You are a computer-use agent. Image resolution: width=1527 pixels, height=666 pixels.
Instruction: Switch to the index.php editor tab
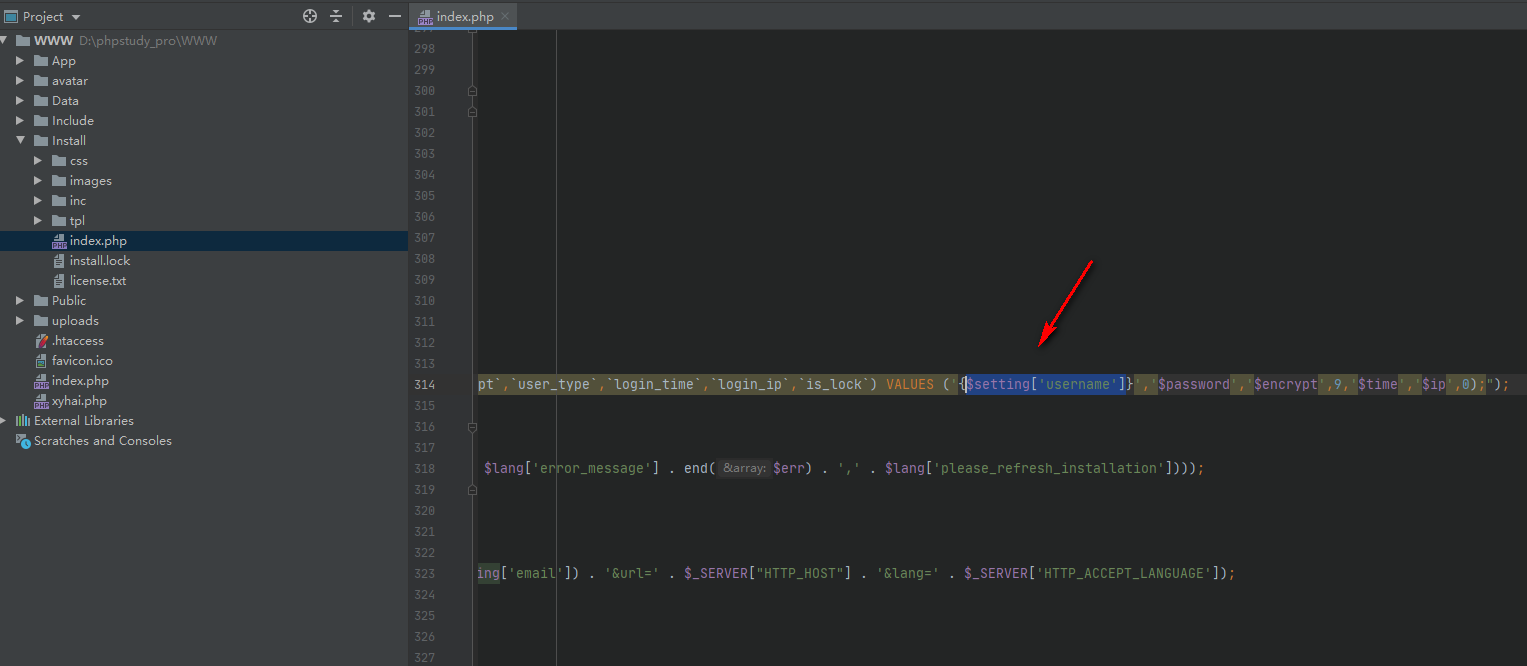[465, 16]
